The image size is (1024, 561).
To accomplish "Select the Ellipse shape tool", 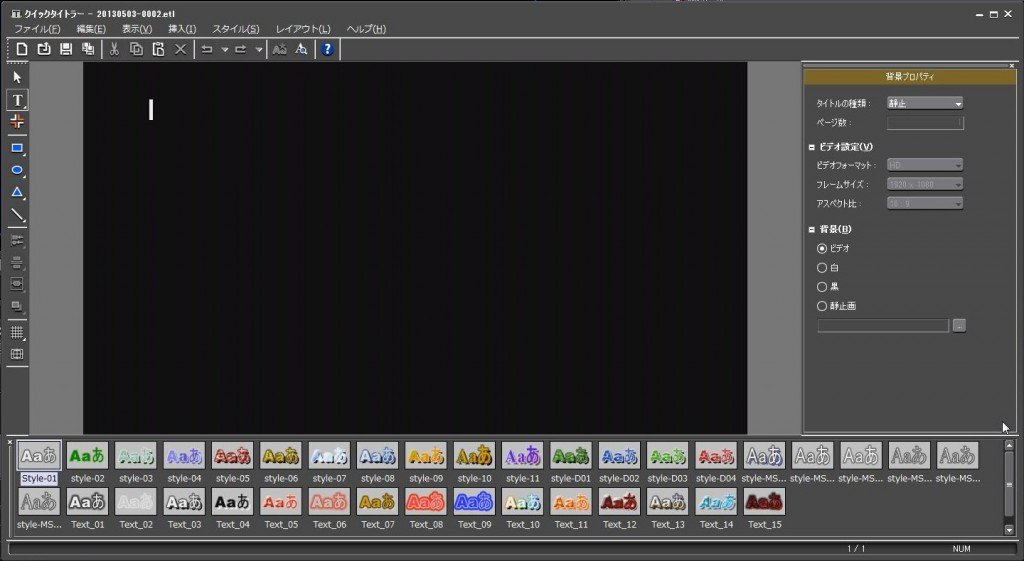I will (18, 170).
